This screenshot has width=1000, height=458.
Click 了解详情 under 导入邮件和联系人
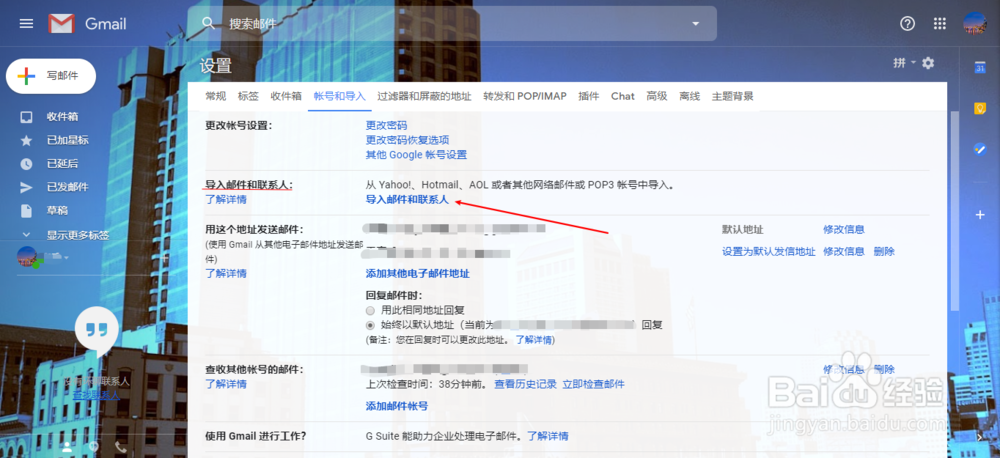click(x=226, y=200)
